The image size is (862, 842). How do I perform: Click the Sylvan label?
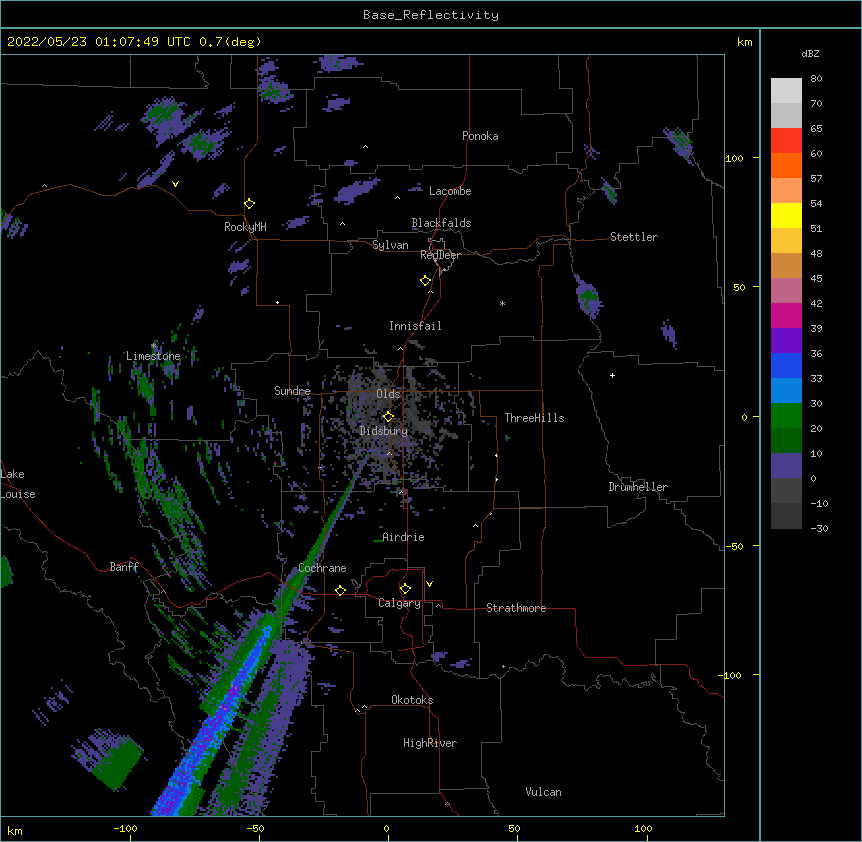coord(390,245)
